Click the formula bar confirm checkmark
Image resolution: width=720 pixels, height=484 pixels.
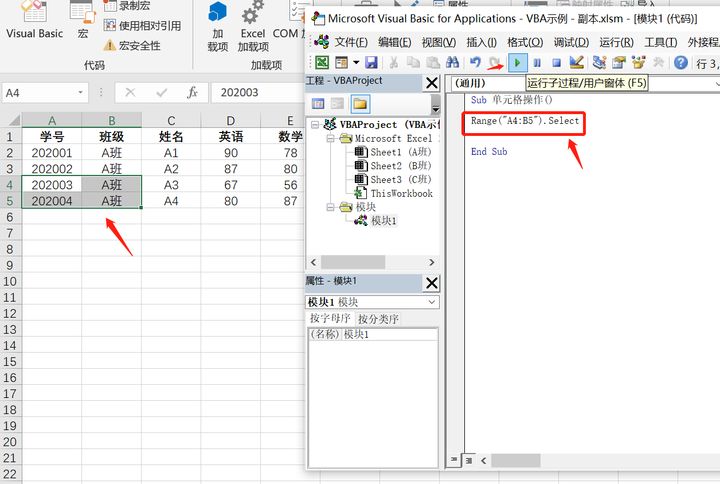pos(162,93)
